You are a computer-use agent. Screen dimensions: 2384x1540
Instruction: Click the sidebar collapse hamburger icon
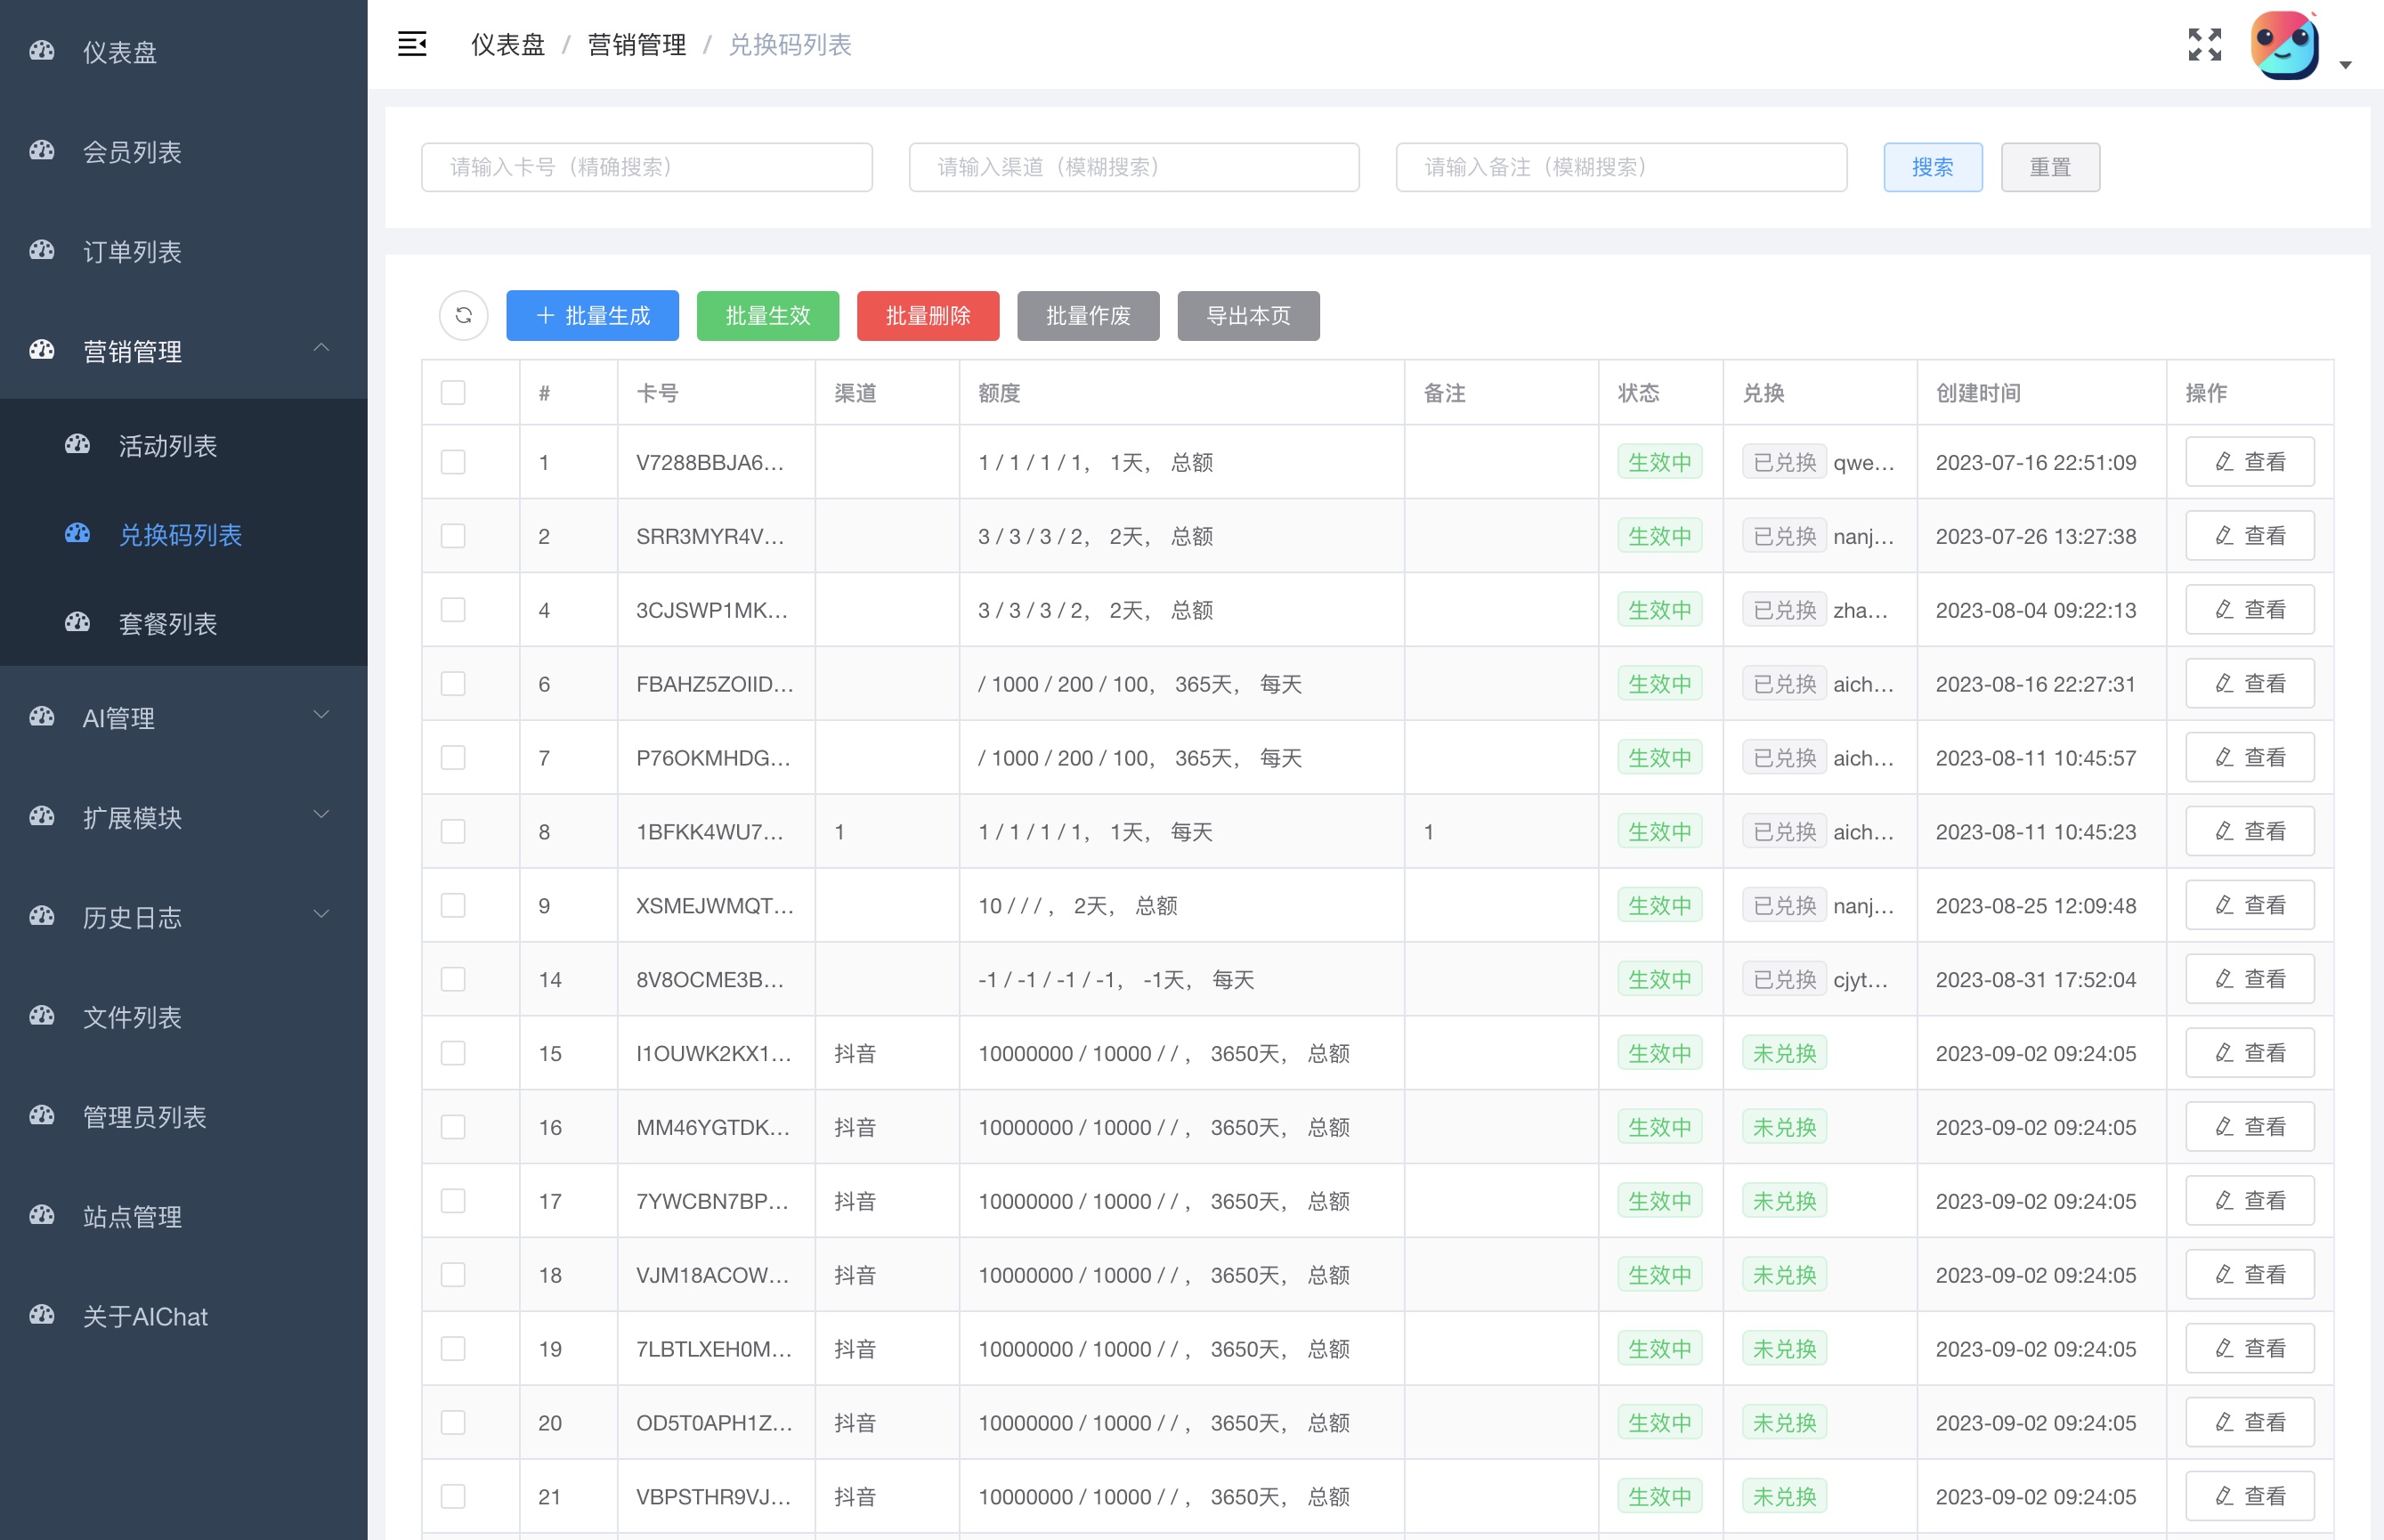pyautogui.click(x=412, y=44)
